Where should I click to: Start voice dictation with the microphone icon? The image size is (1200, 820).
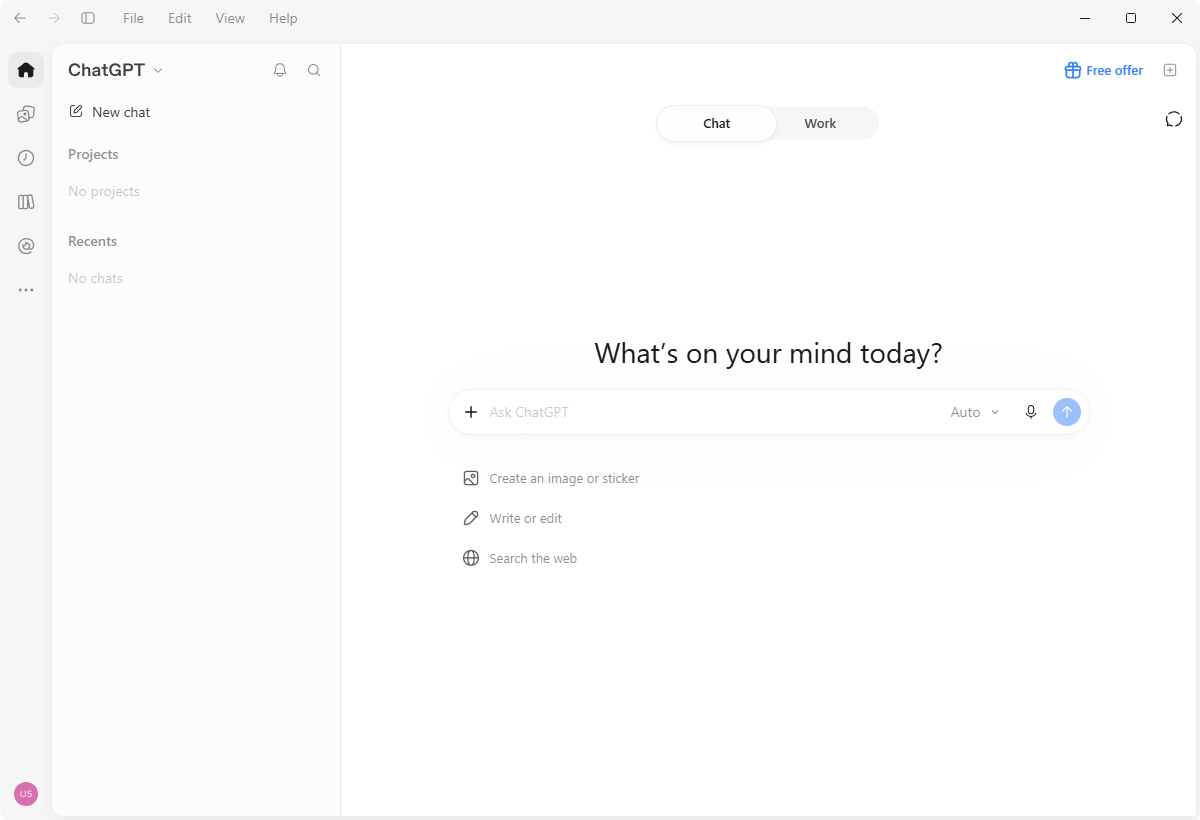pos(1031,412)
